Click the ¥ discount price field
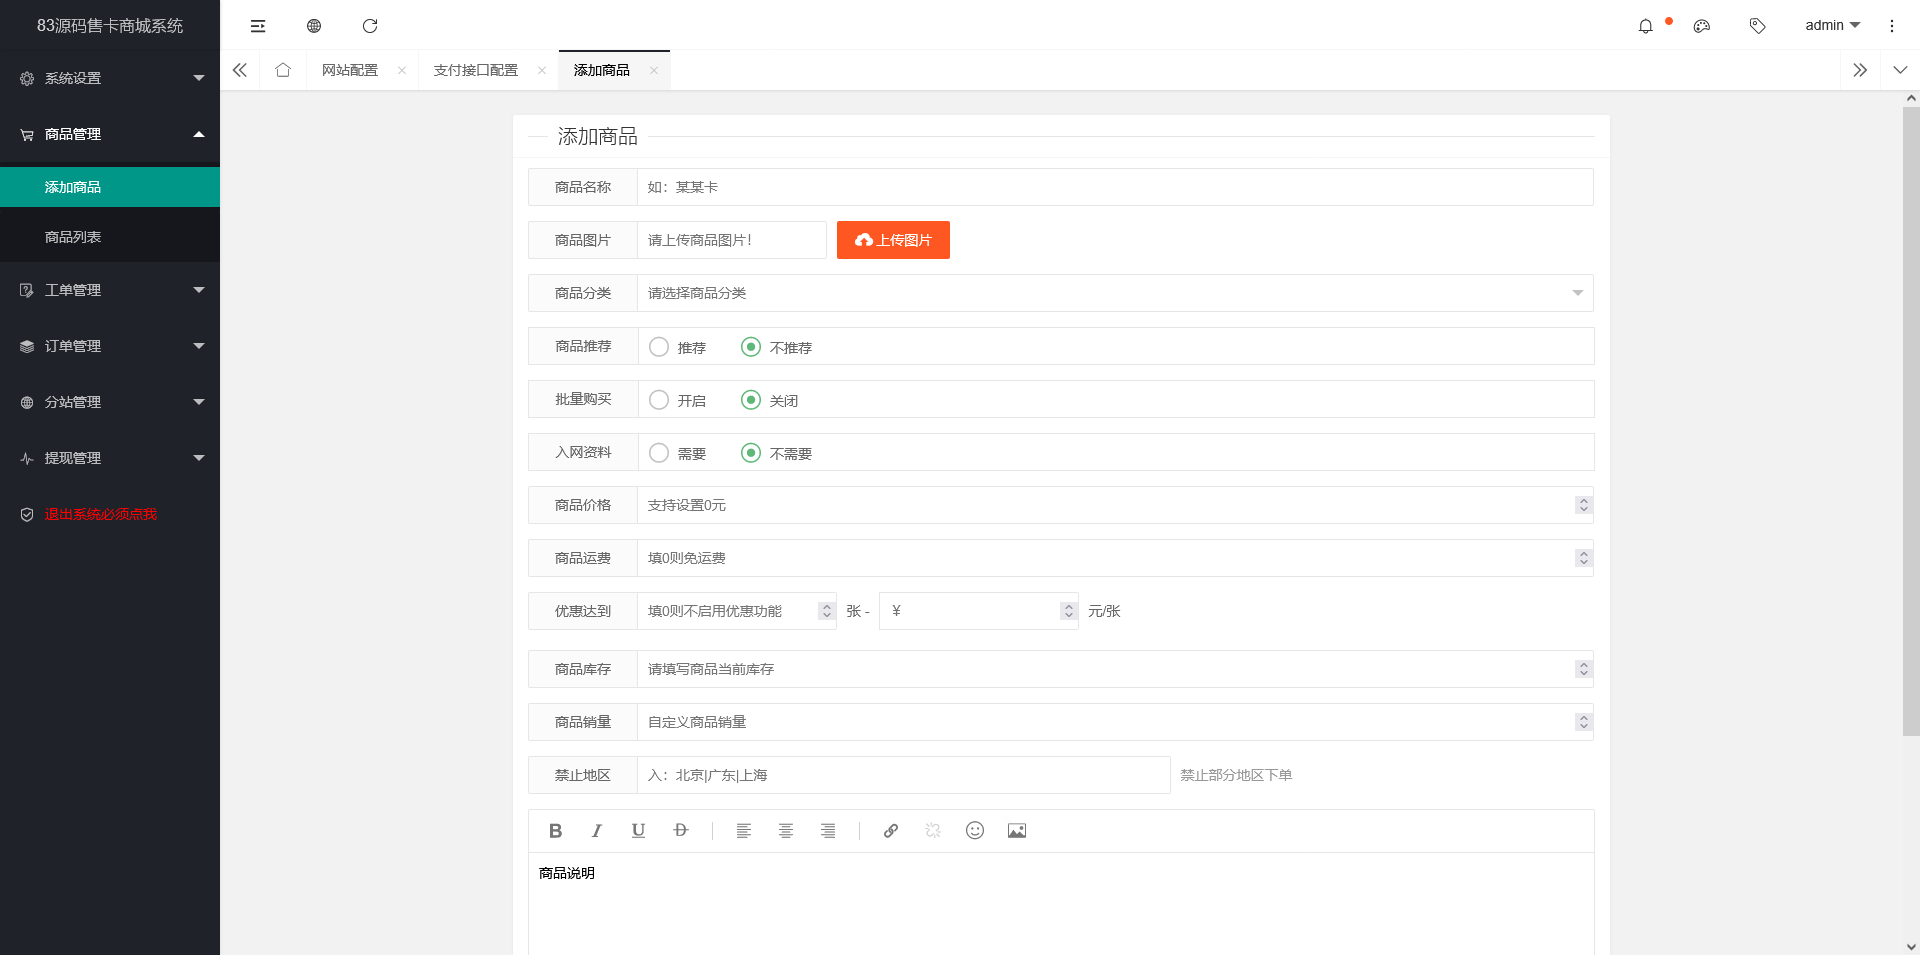Screen dimensions: 1920x955 tap(979, 611)
